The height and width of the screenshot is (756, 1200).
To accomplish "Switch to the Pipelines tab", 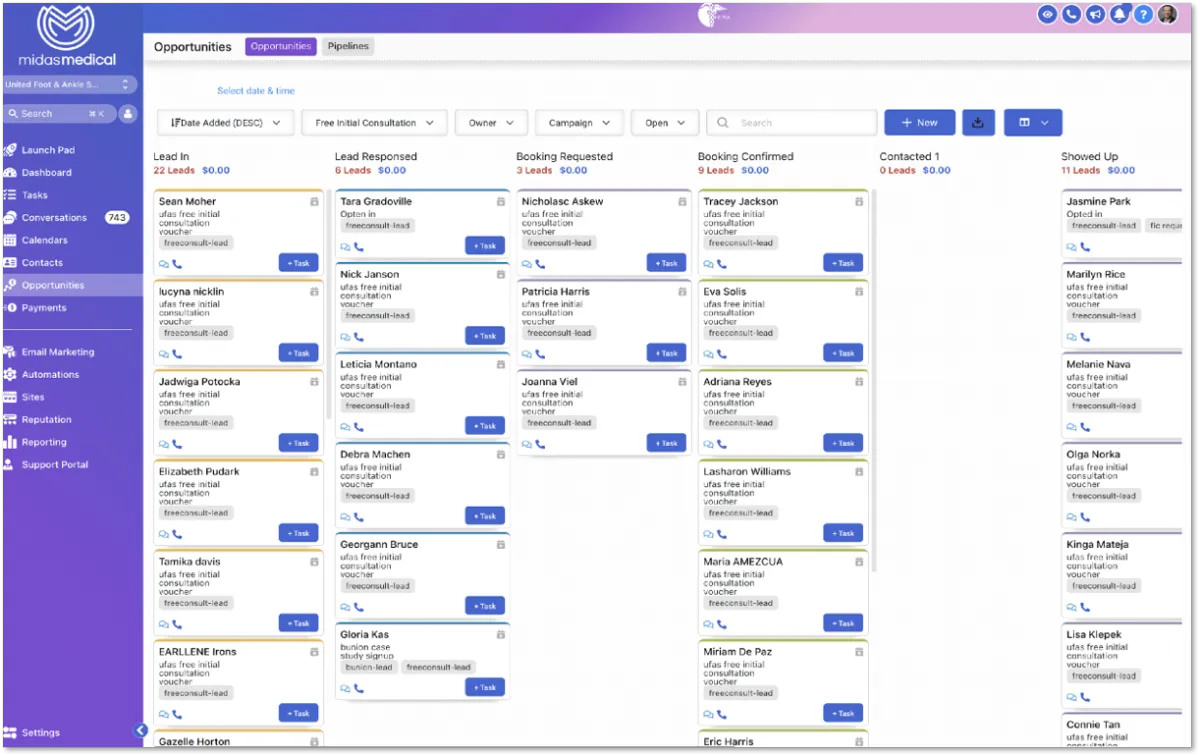I will coord(348,47).
